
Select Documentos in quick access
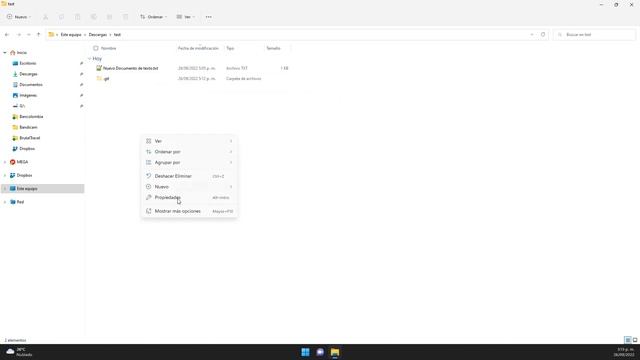click(x=31, y=84)
